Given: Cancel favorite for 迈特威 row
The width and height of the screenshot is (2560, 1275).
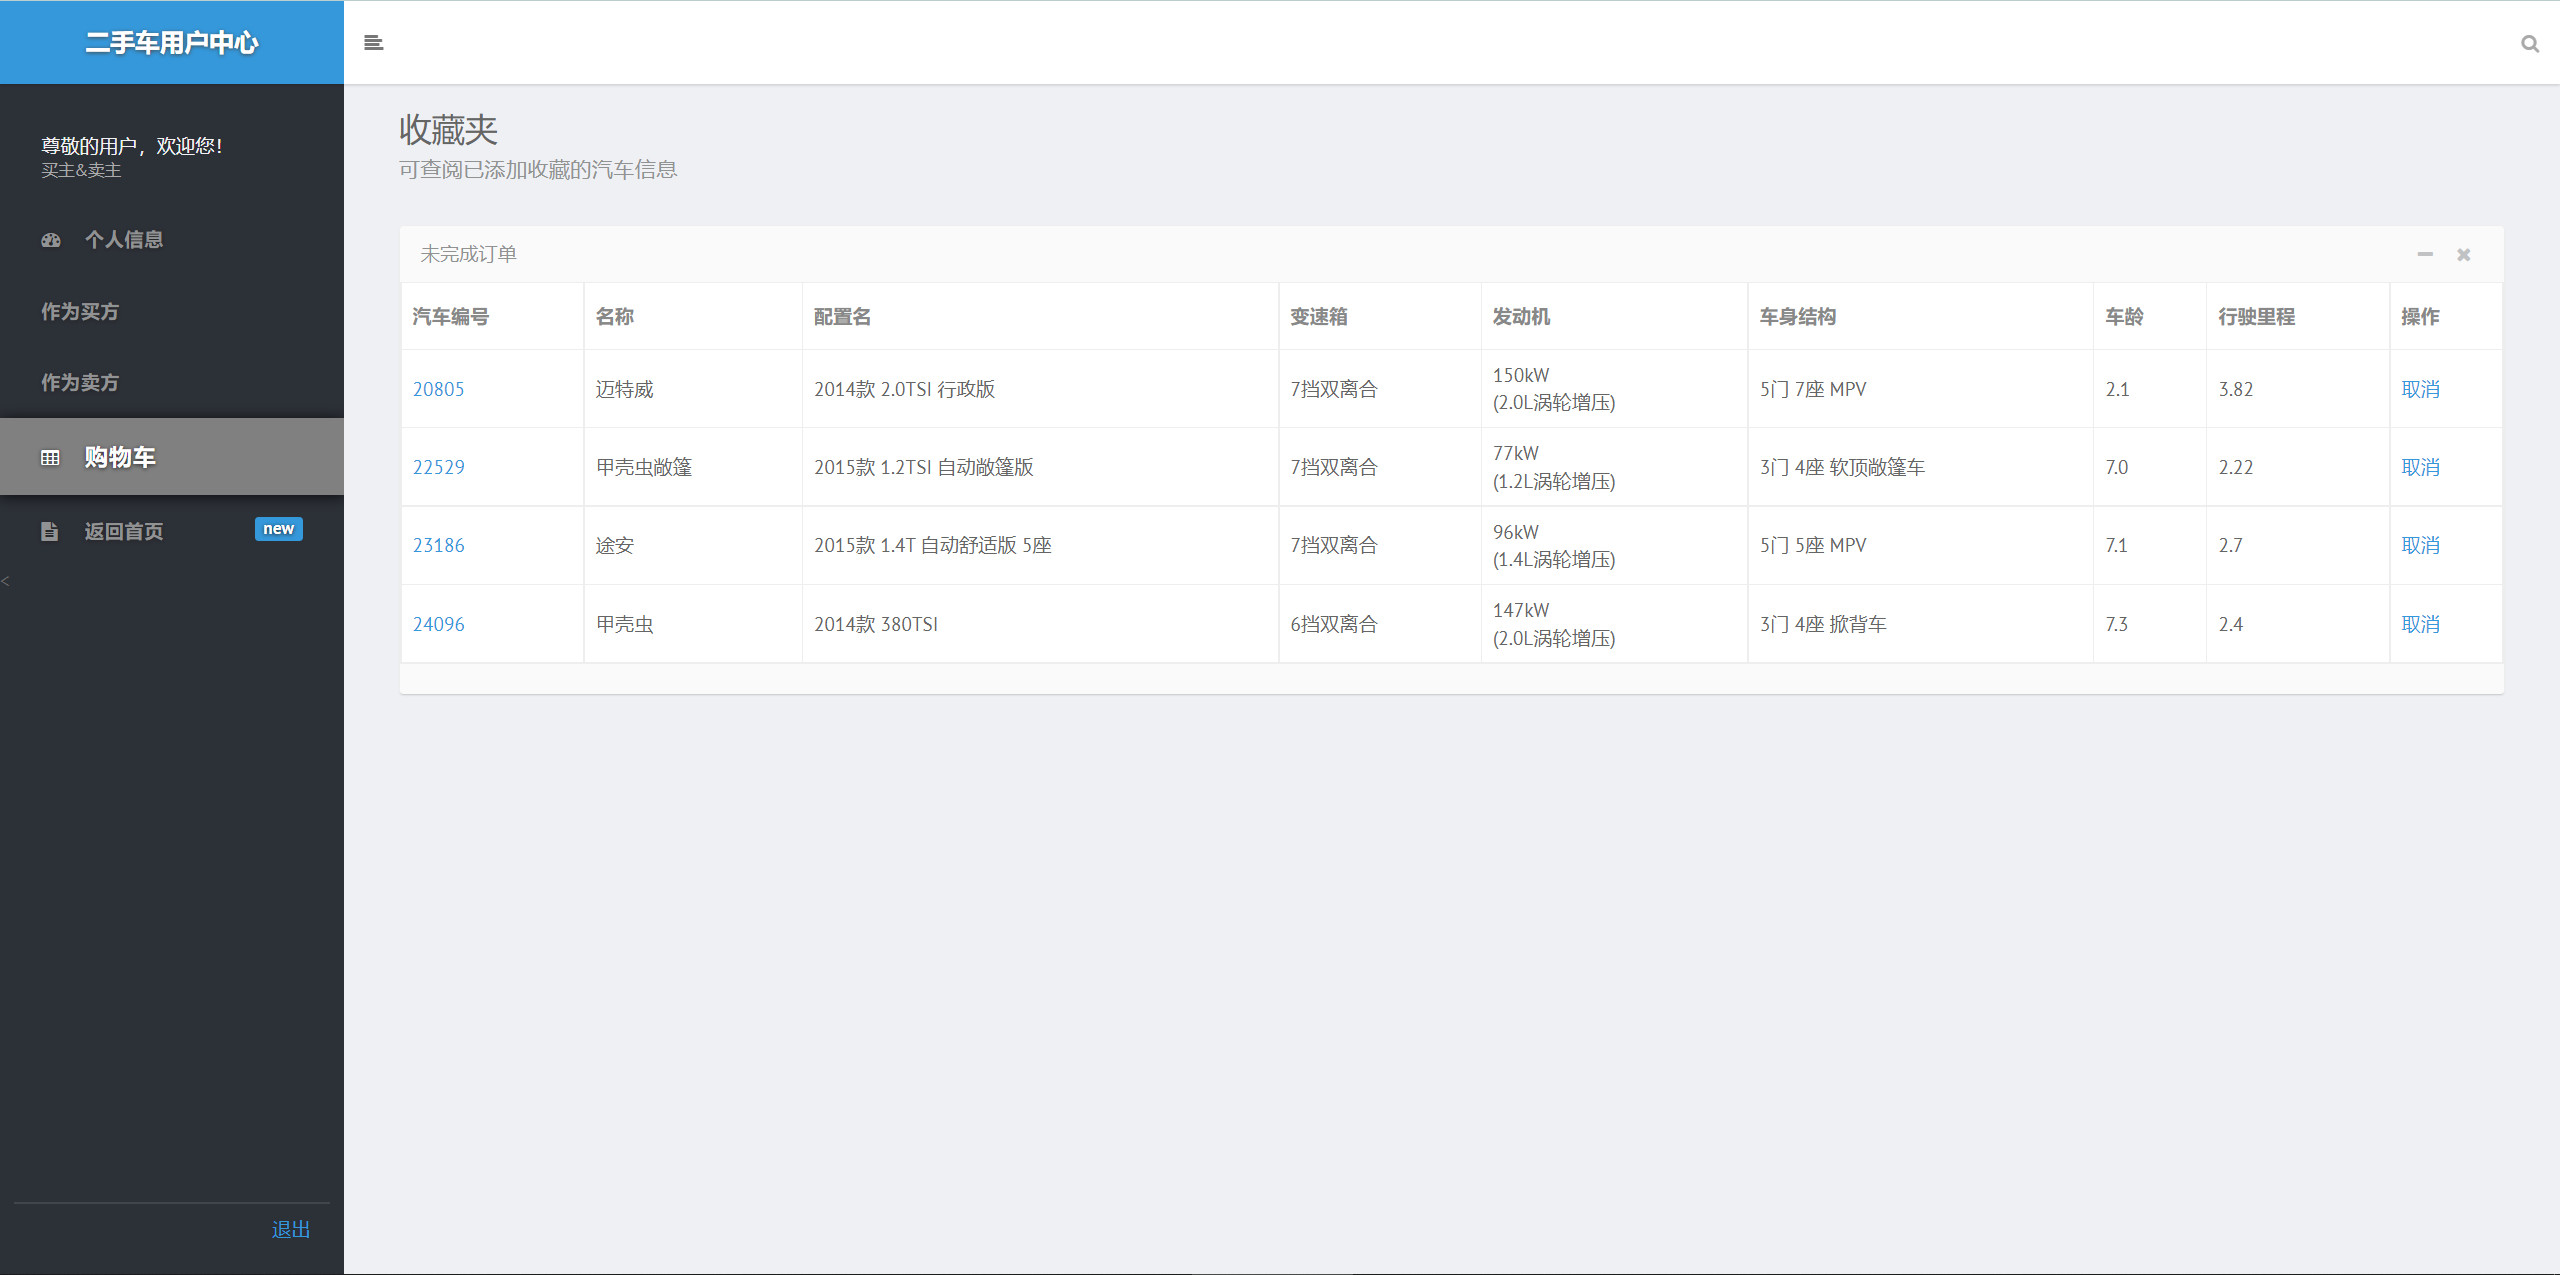Looking at the screenshot, I should pos(2421,389).
